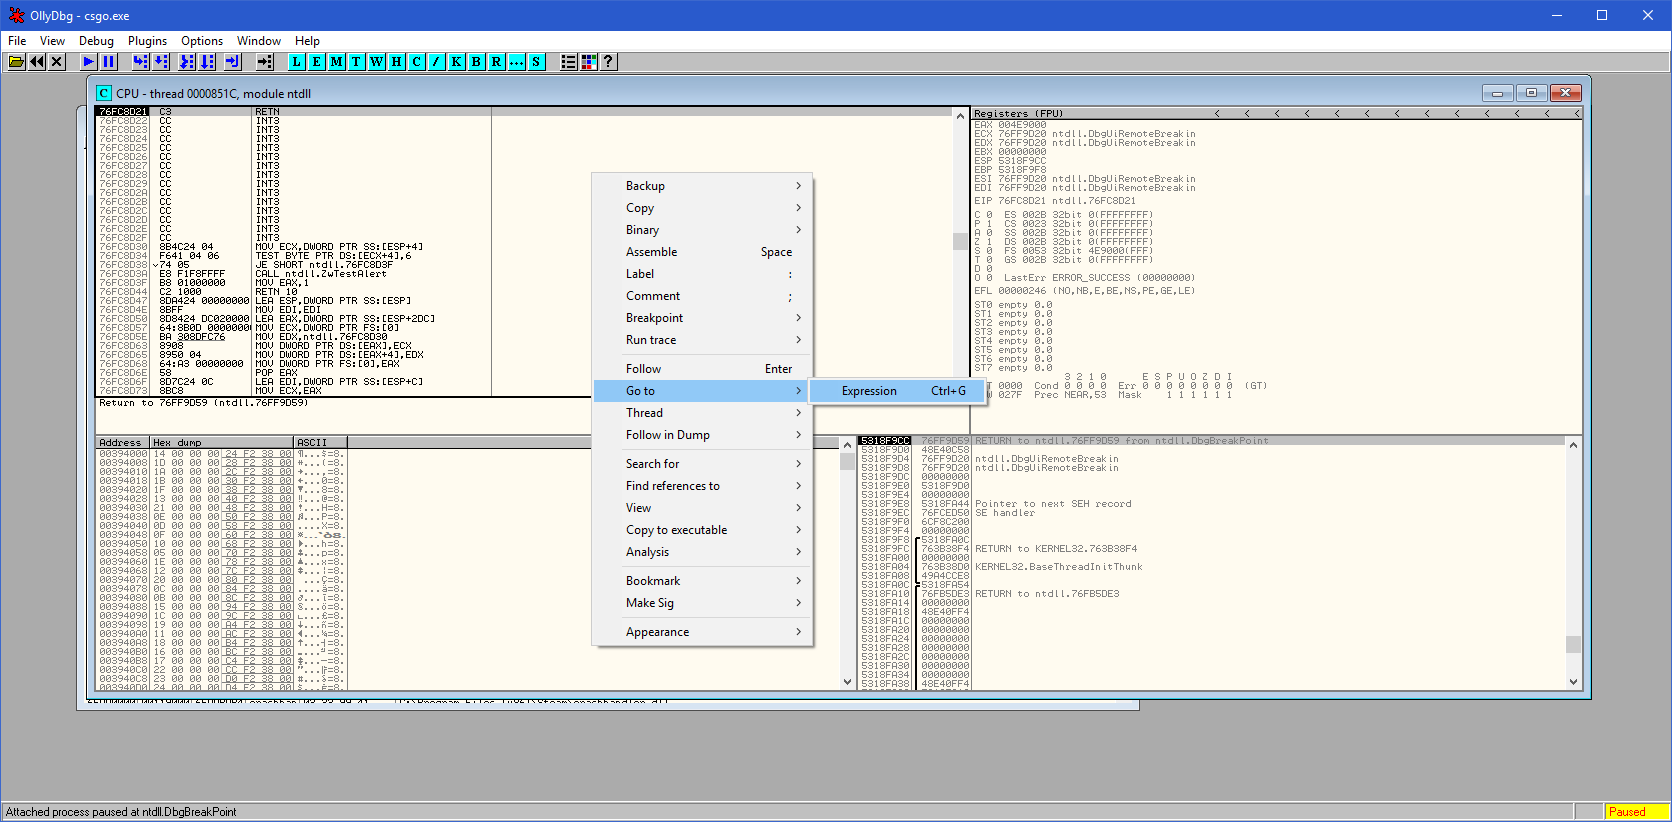Show Executable modules with E button
The image size is (1672, 822).
coord(317,62)
